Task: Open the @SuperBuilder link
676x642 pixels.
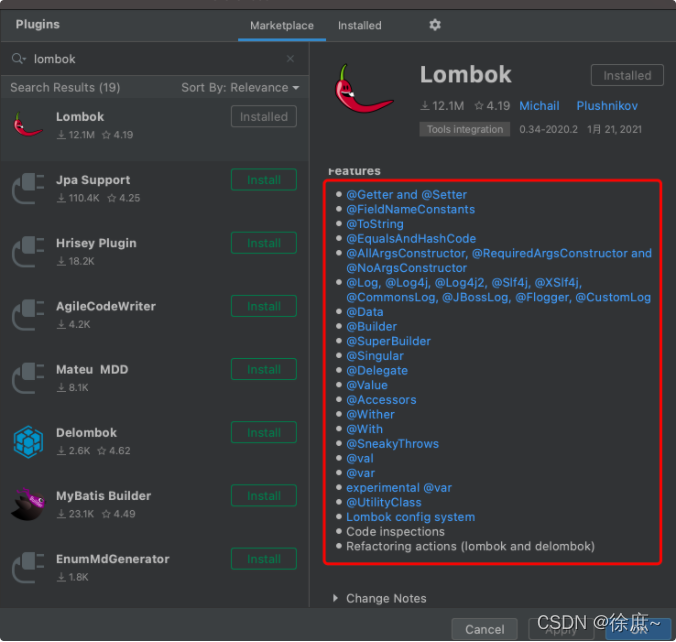Action: pyautogui.click(x=388, y=341)
